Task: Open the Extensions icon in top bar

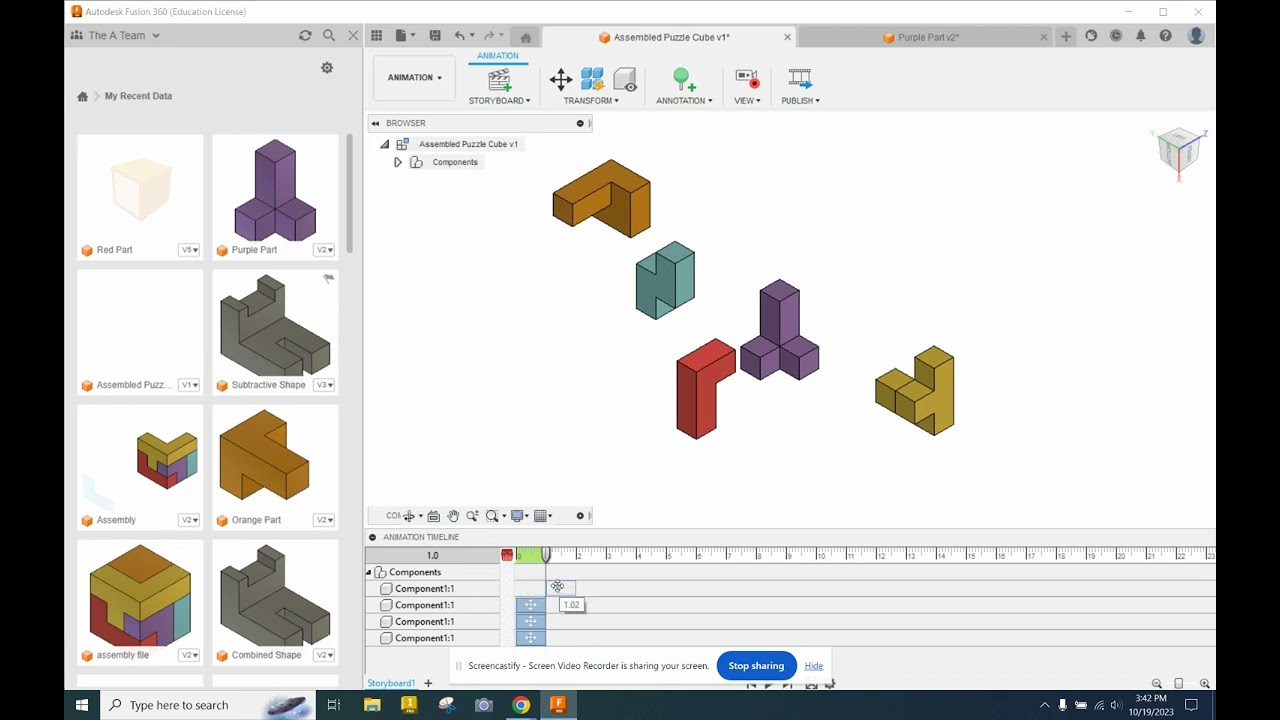Action: 1091,36
